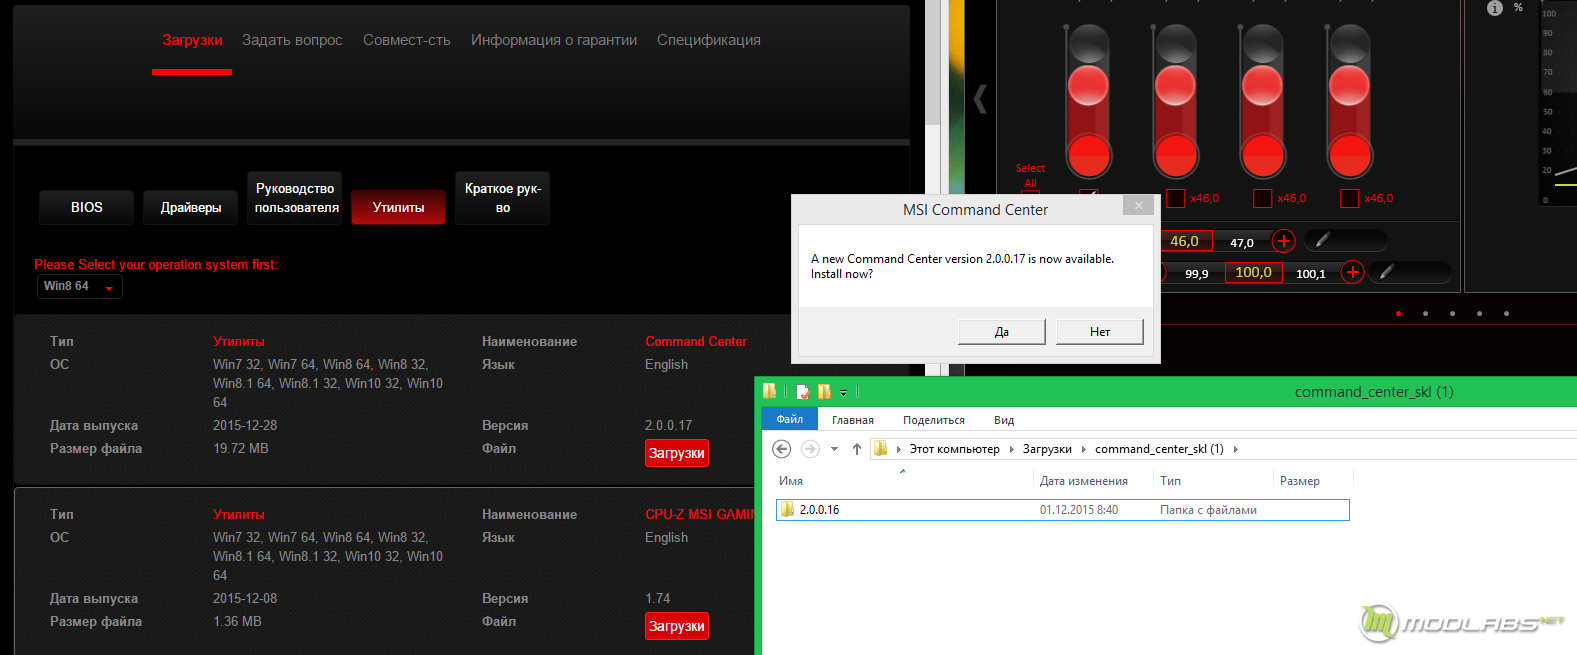Click the plus button next to 100,1
The height and width of the screenshot is (655, 1577).
click(x=1353, y=272)
